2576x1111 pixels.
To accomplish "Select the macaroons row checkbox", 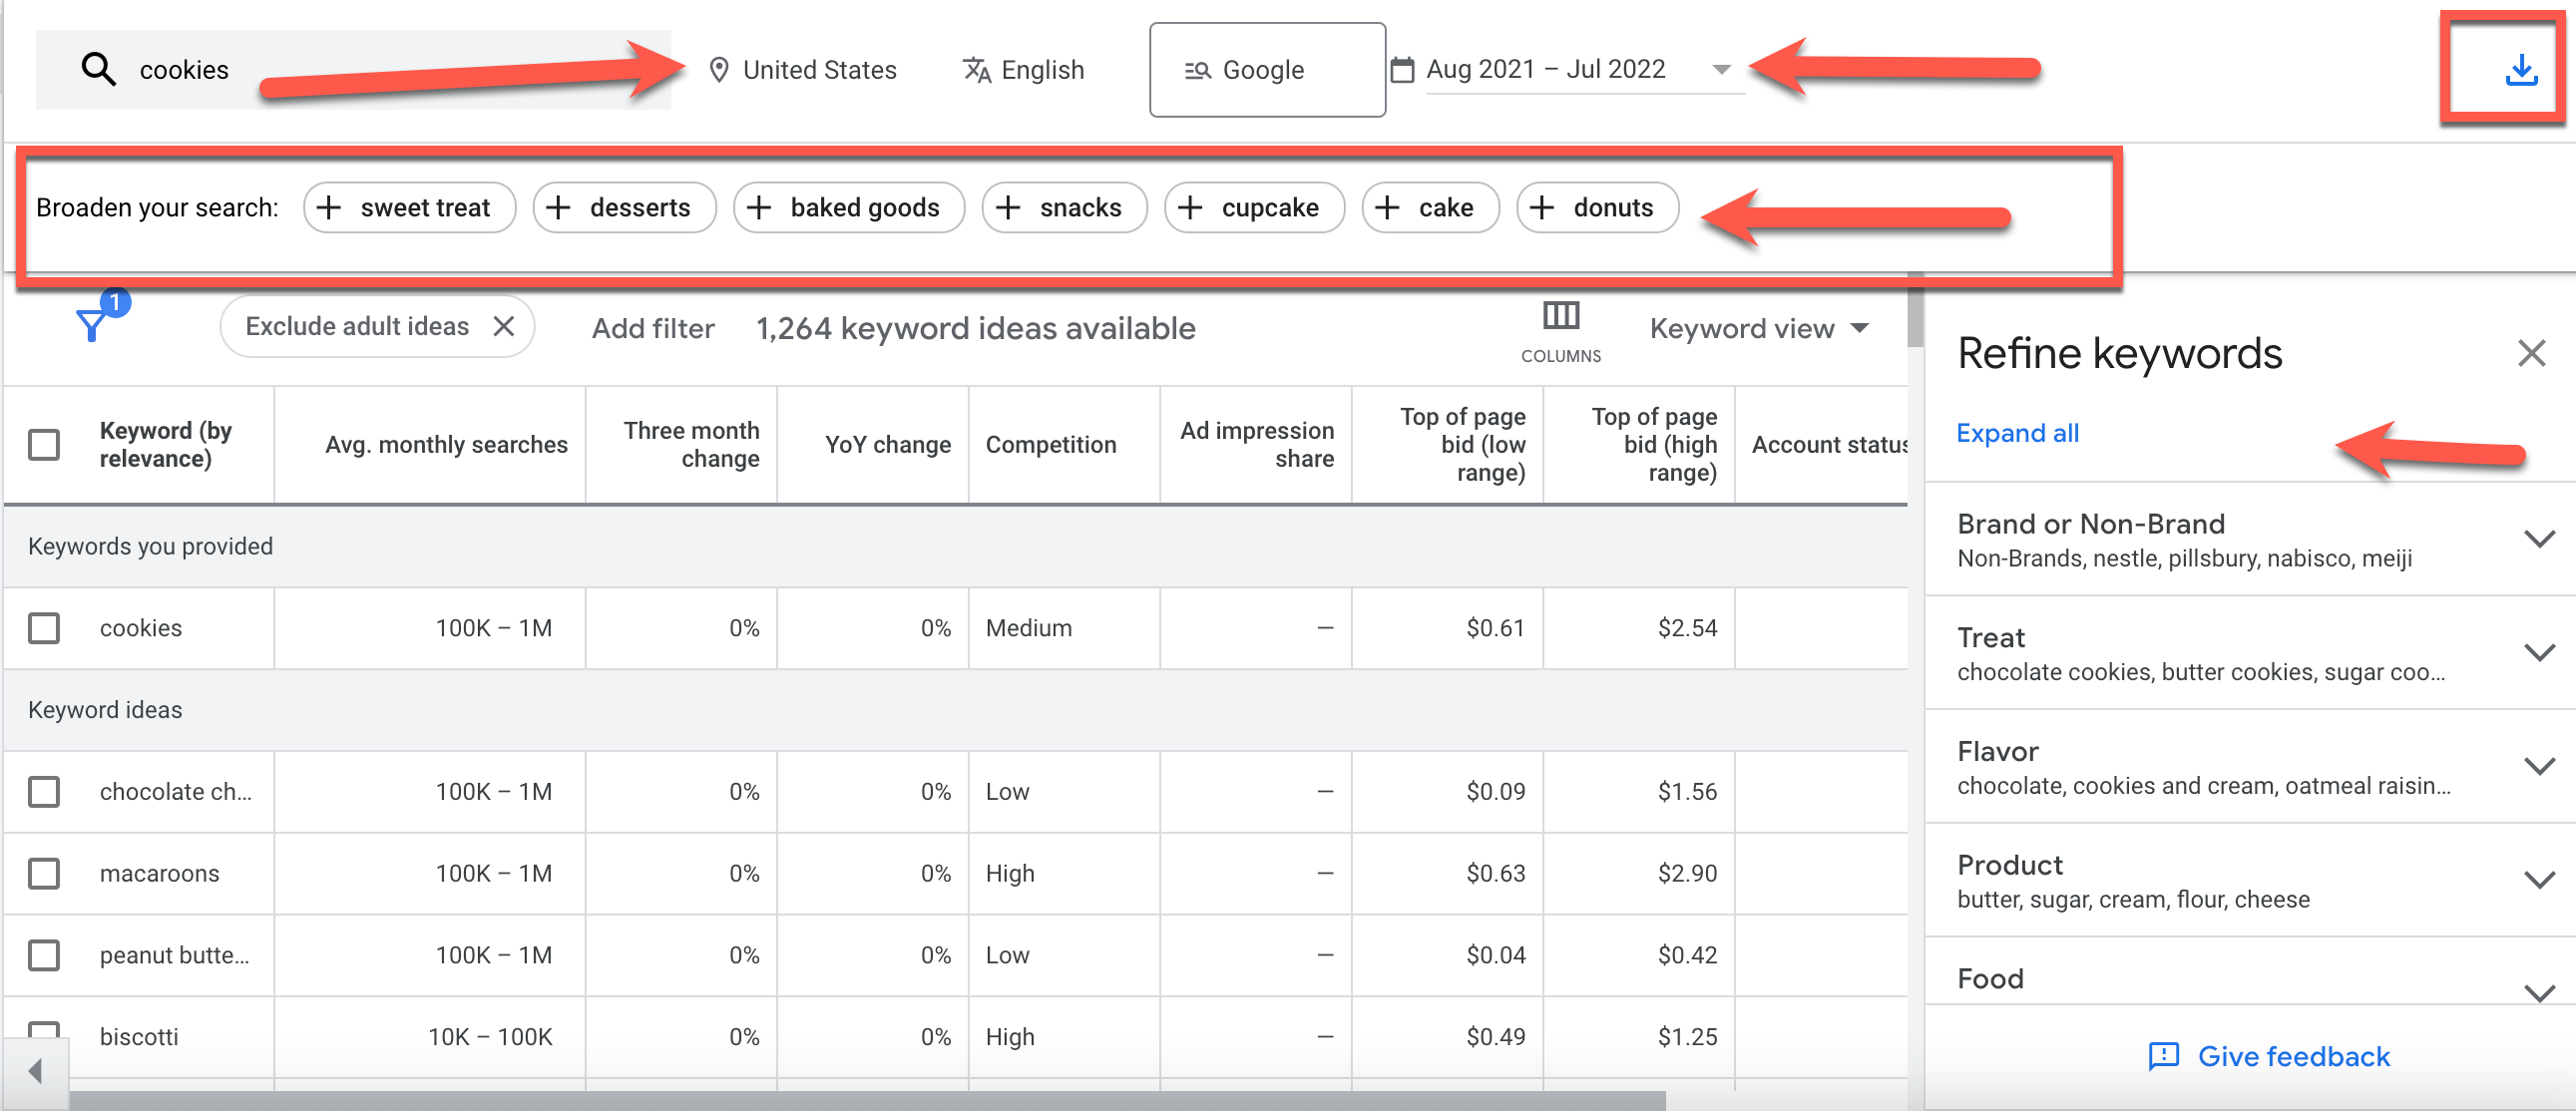I will point(44,873).
